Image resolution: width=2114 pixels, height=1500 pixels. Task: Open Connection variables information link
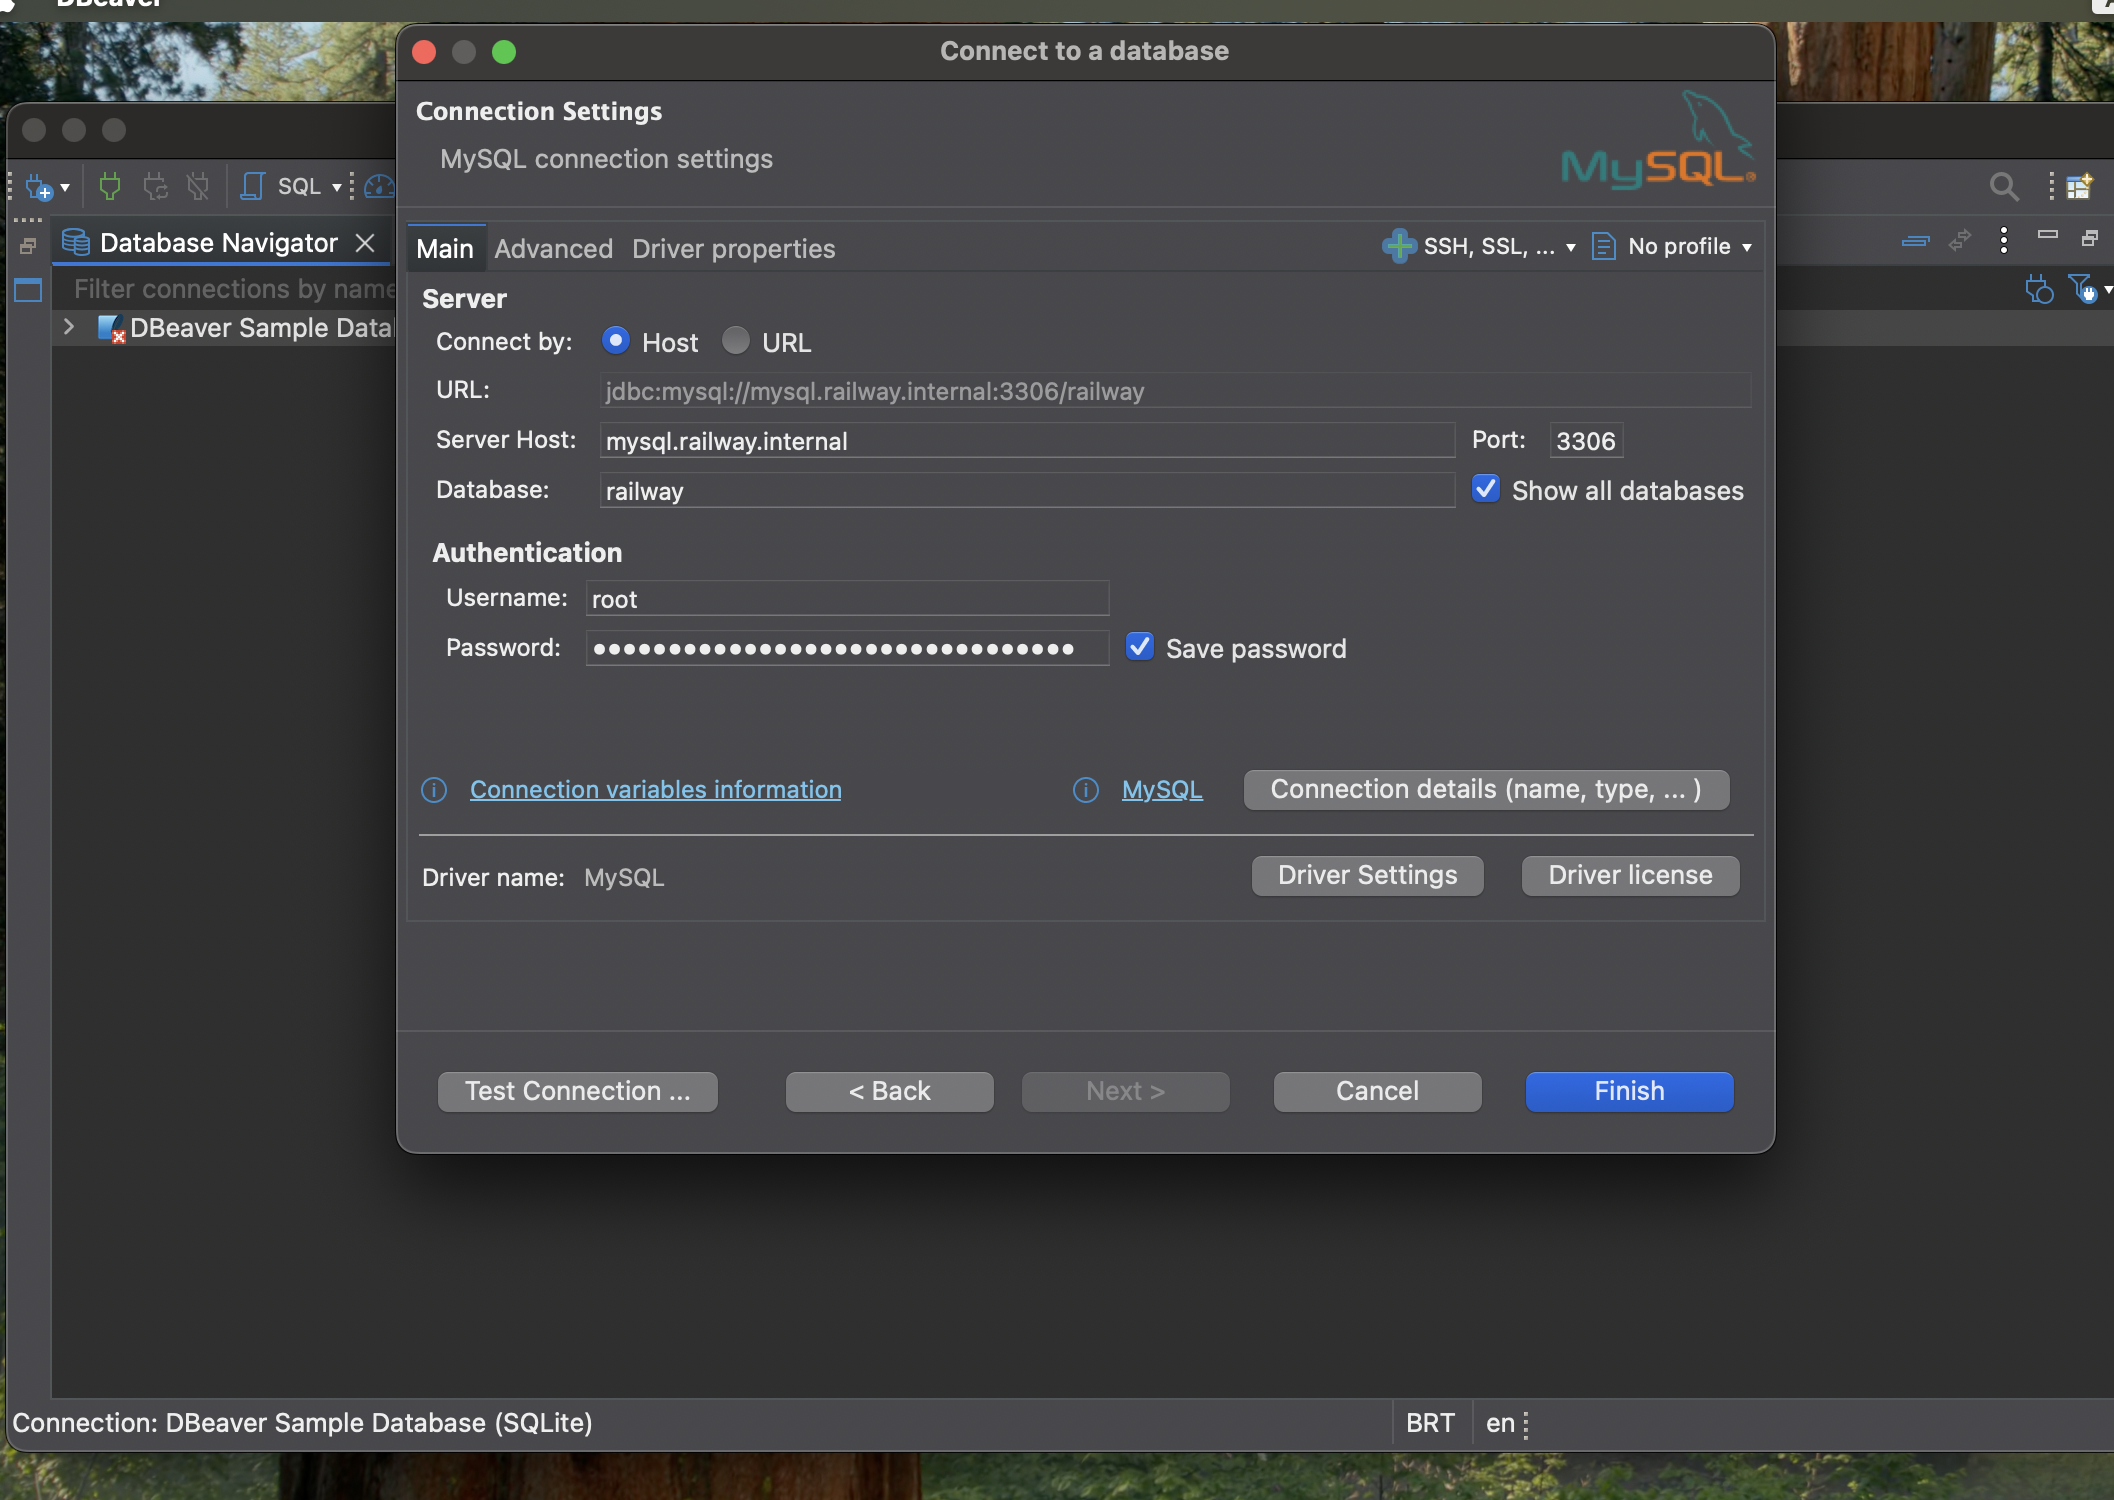tap(655, 790)
